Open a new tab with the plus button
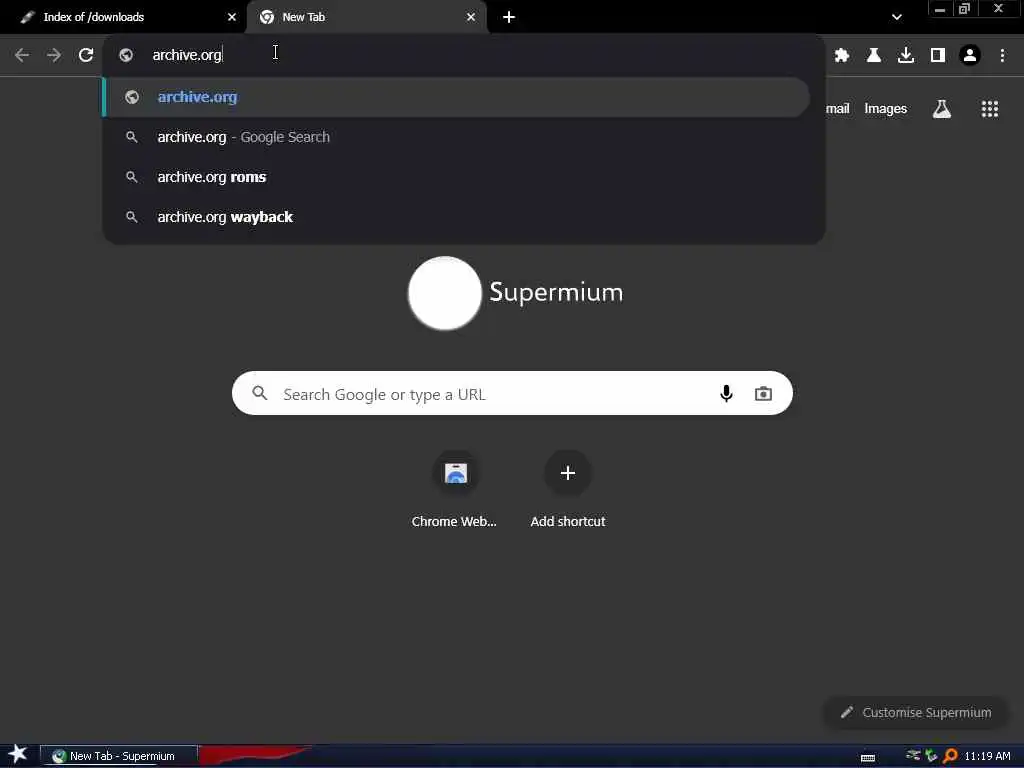1024x768 pixels. click(x=509, y=17)
